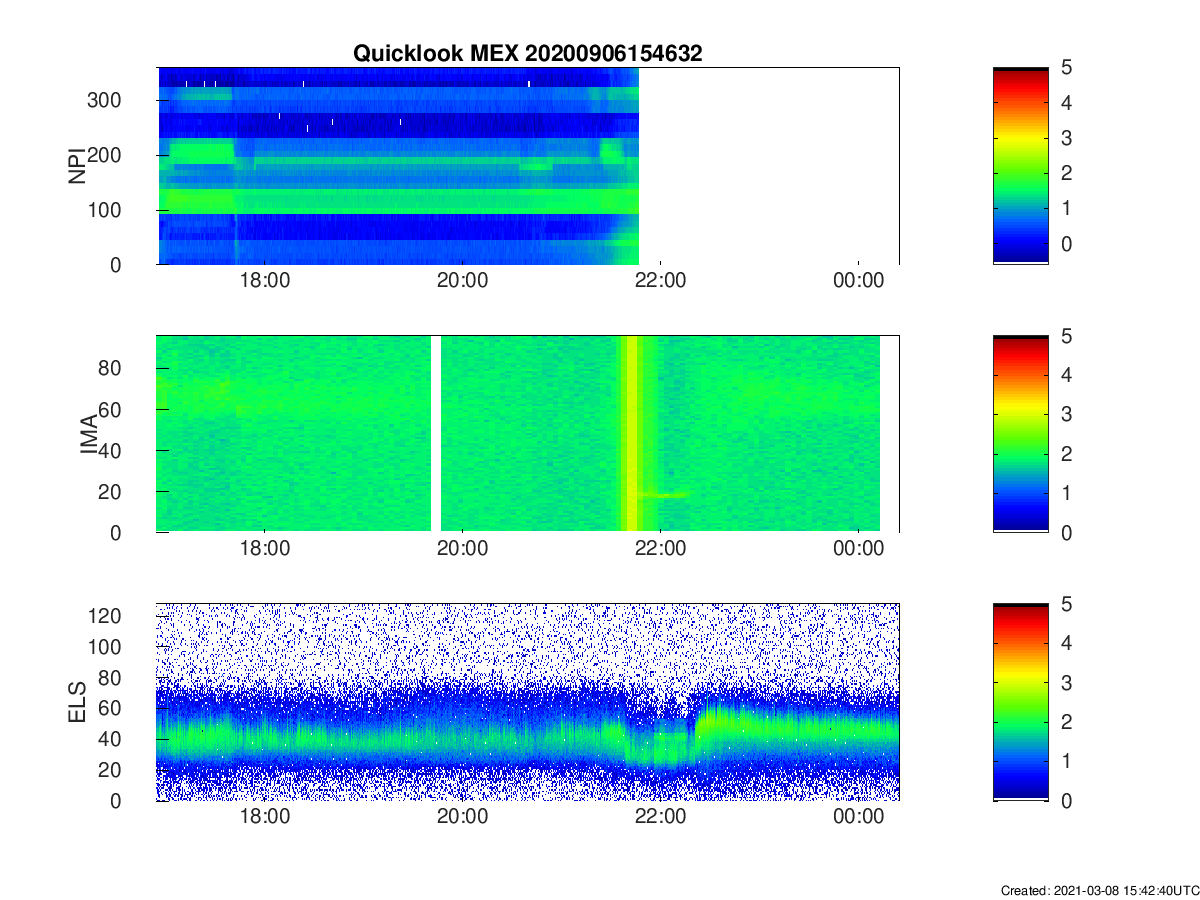Click the NPI panel's '18:00' time label
The image size is (1200, 900).
[264, 281]
